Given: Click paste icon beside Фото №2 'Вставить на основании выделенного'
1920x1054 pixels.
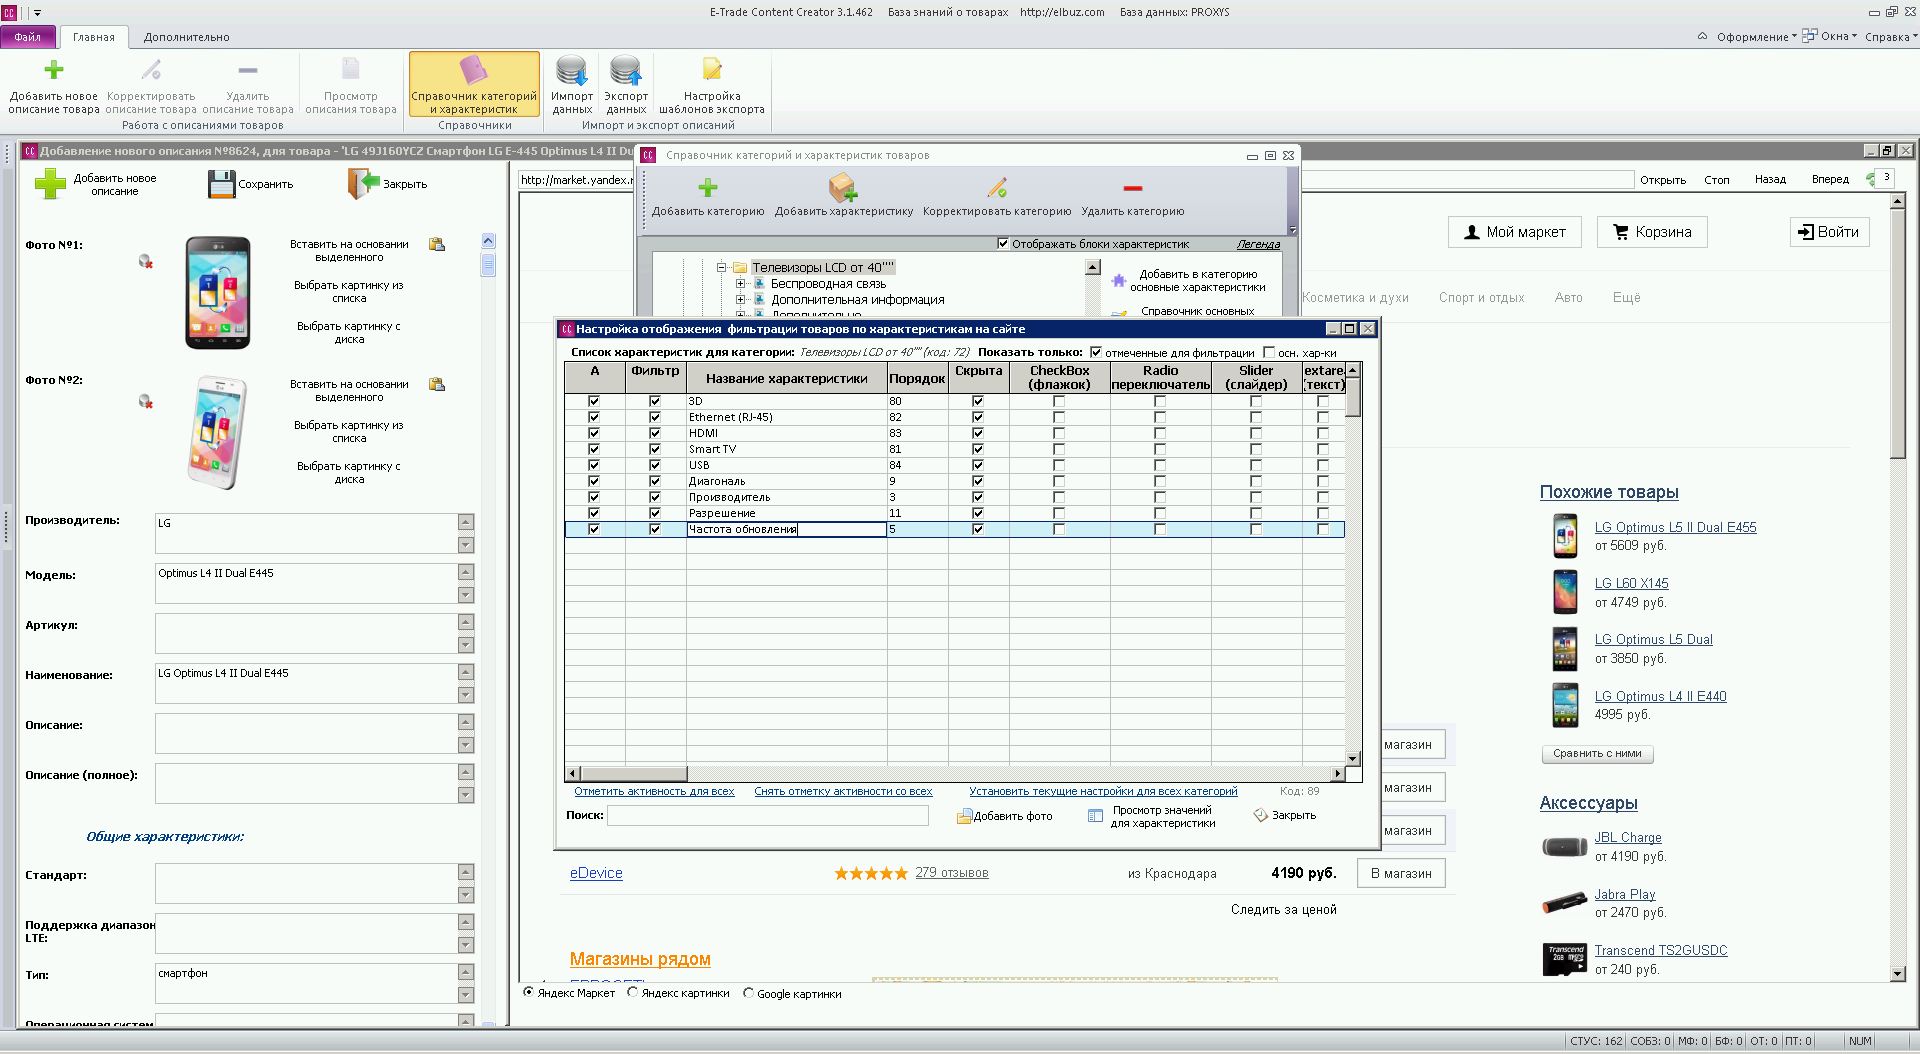Looking at the screenshot, I should pos(437,384).
